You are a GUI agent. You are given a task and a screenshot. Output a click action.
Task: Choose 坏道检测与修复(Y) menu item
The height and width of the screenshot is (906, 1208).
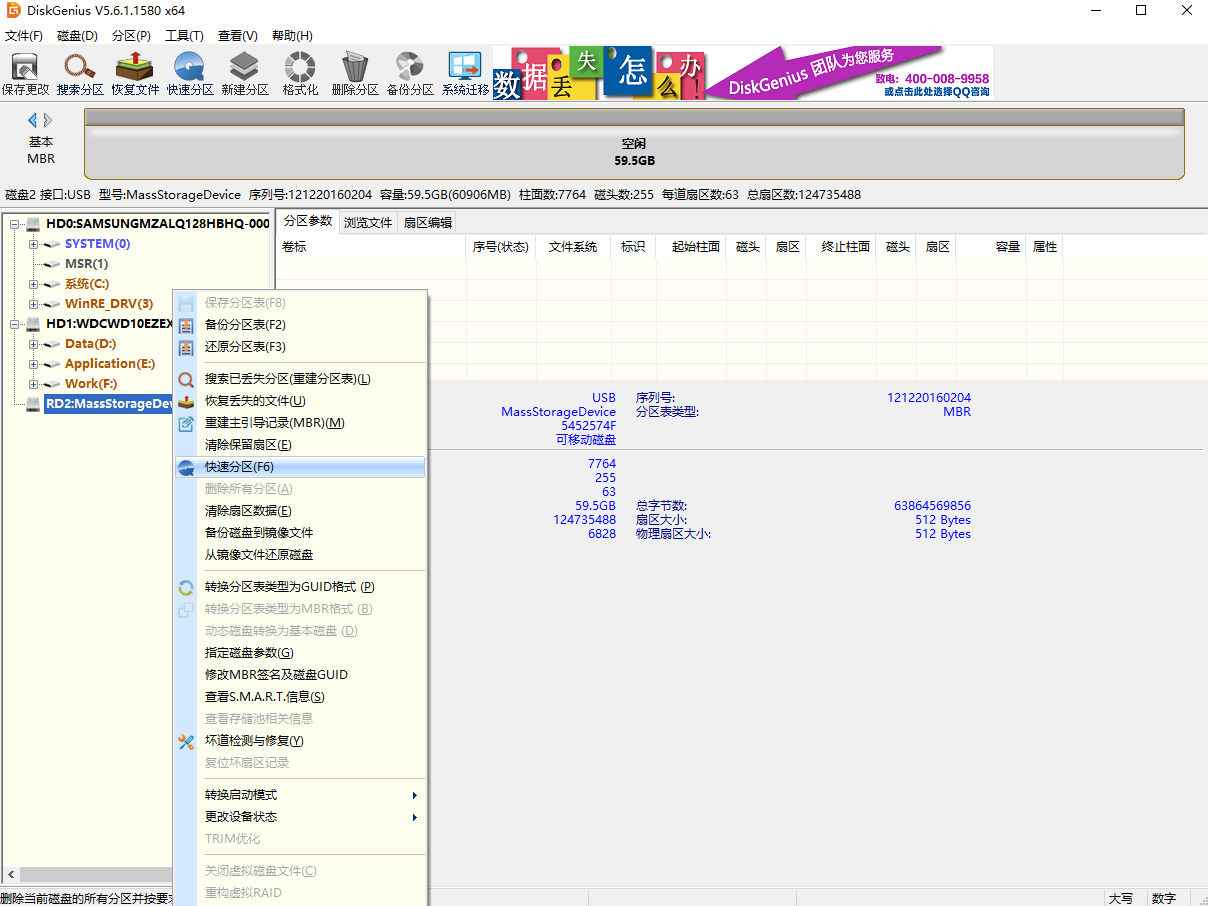300,741
